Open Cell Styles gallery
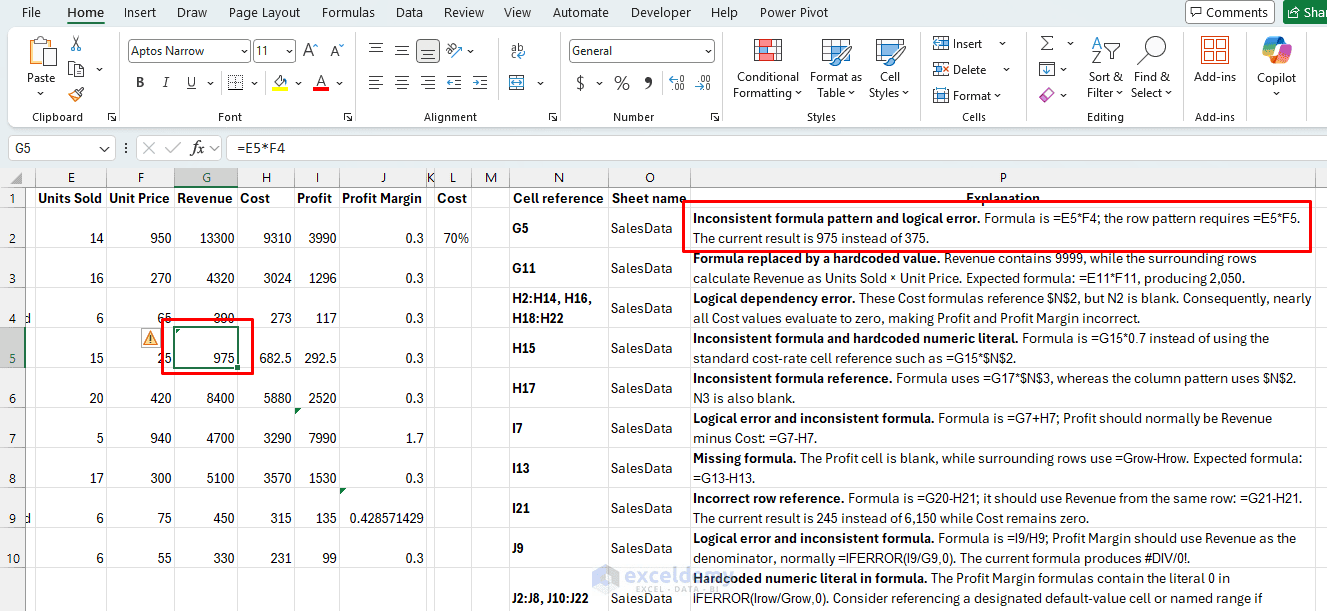Image resolution: width=1327 pixels, height=611 pixels. (889, 68)
